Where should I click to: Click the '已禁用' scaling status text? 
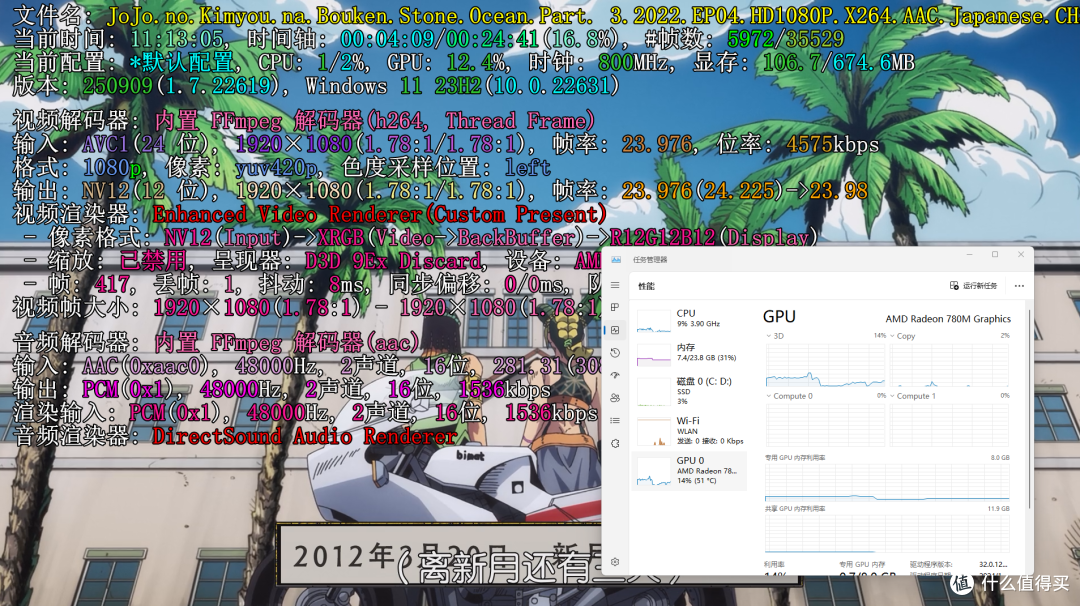[152, 262]
